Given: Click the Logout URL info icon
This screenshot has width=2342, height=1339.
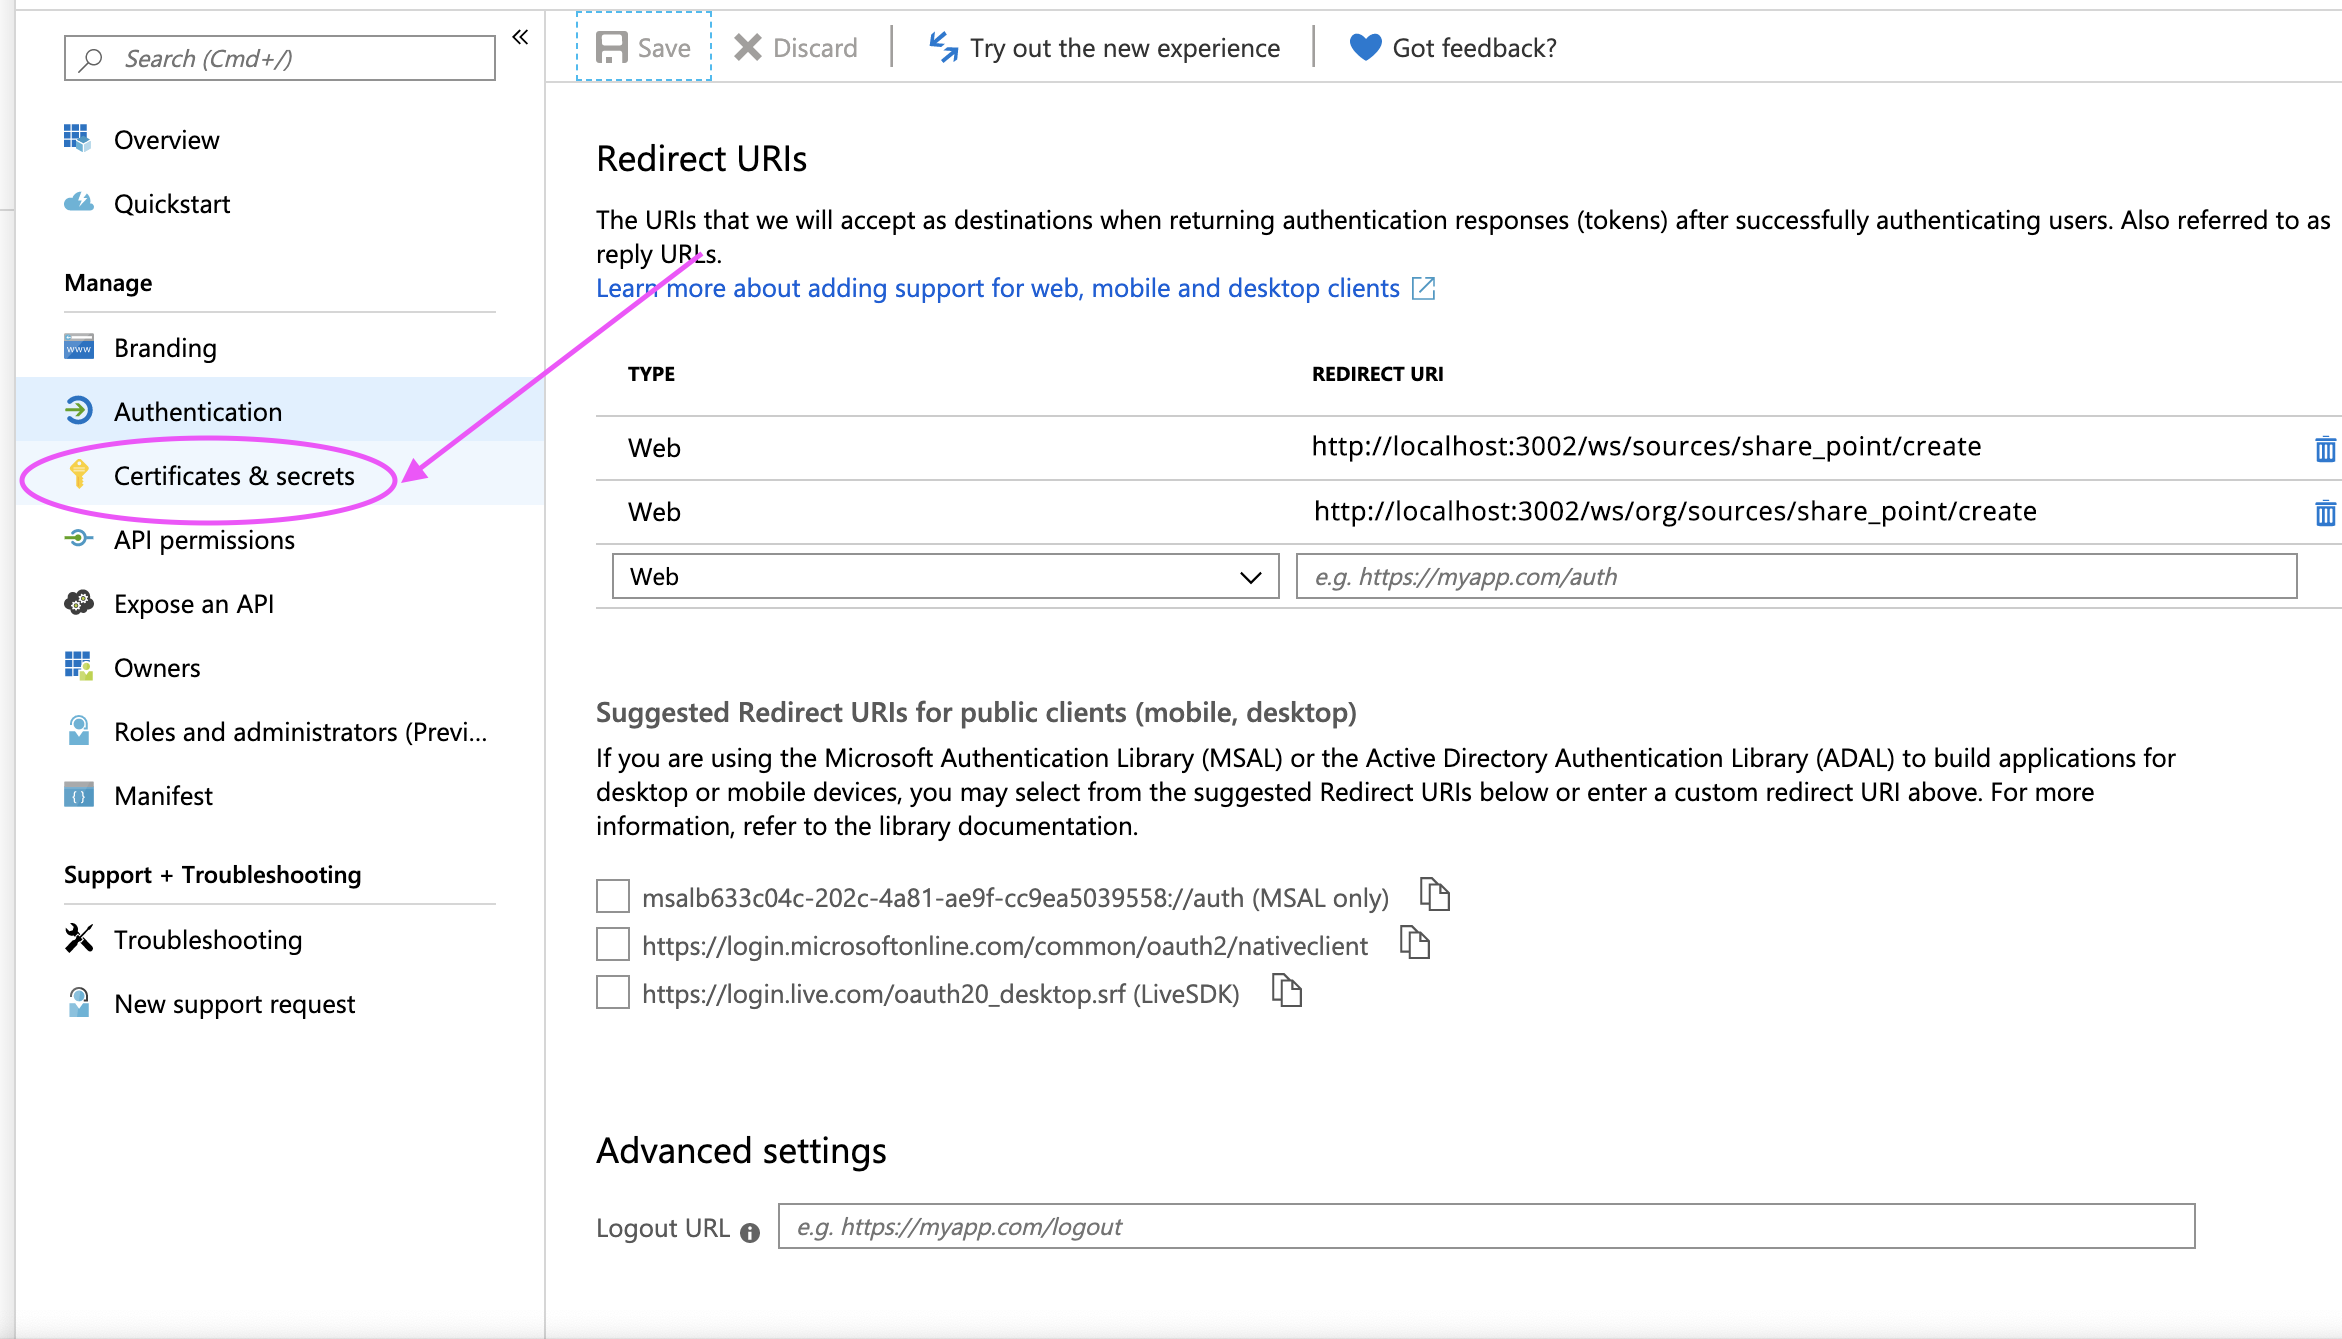Looking at the screenshot, I should coord(750,1232).
